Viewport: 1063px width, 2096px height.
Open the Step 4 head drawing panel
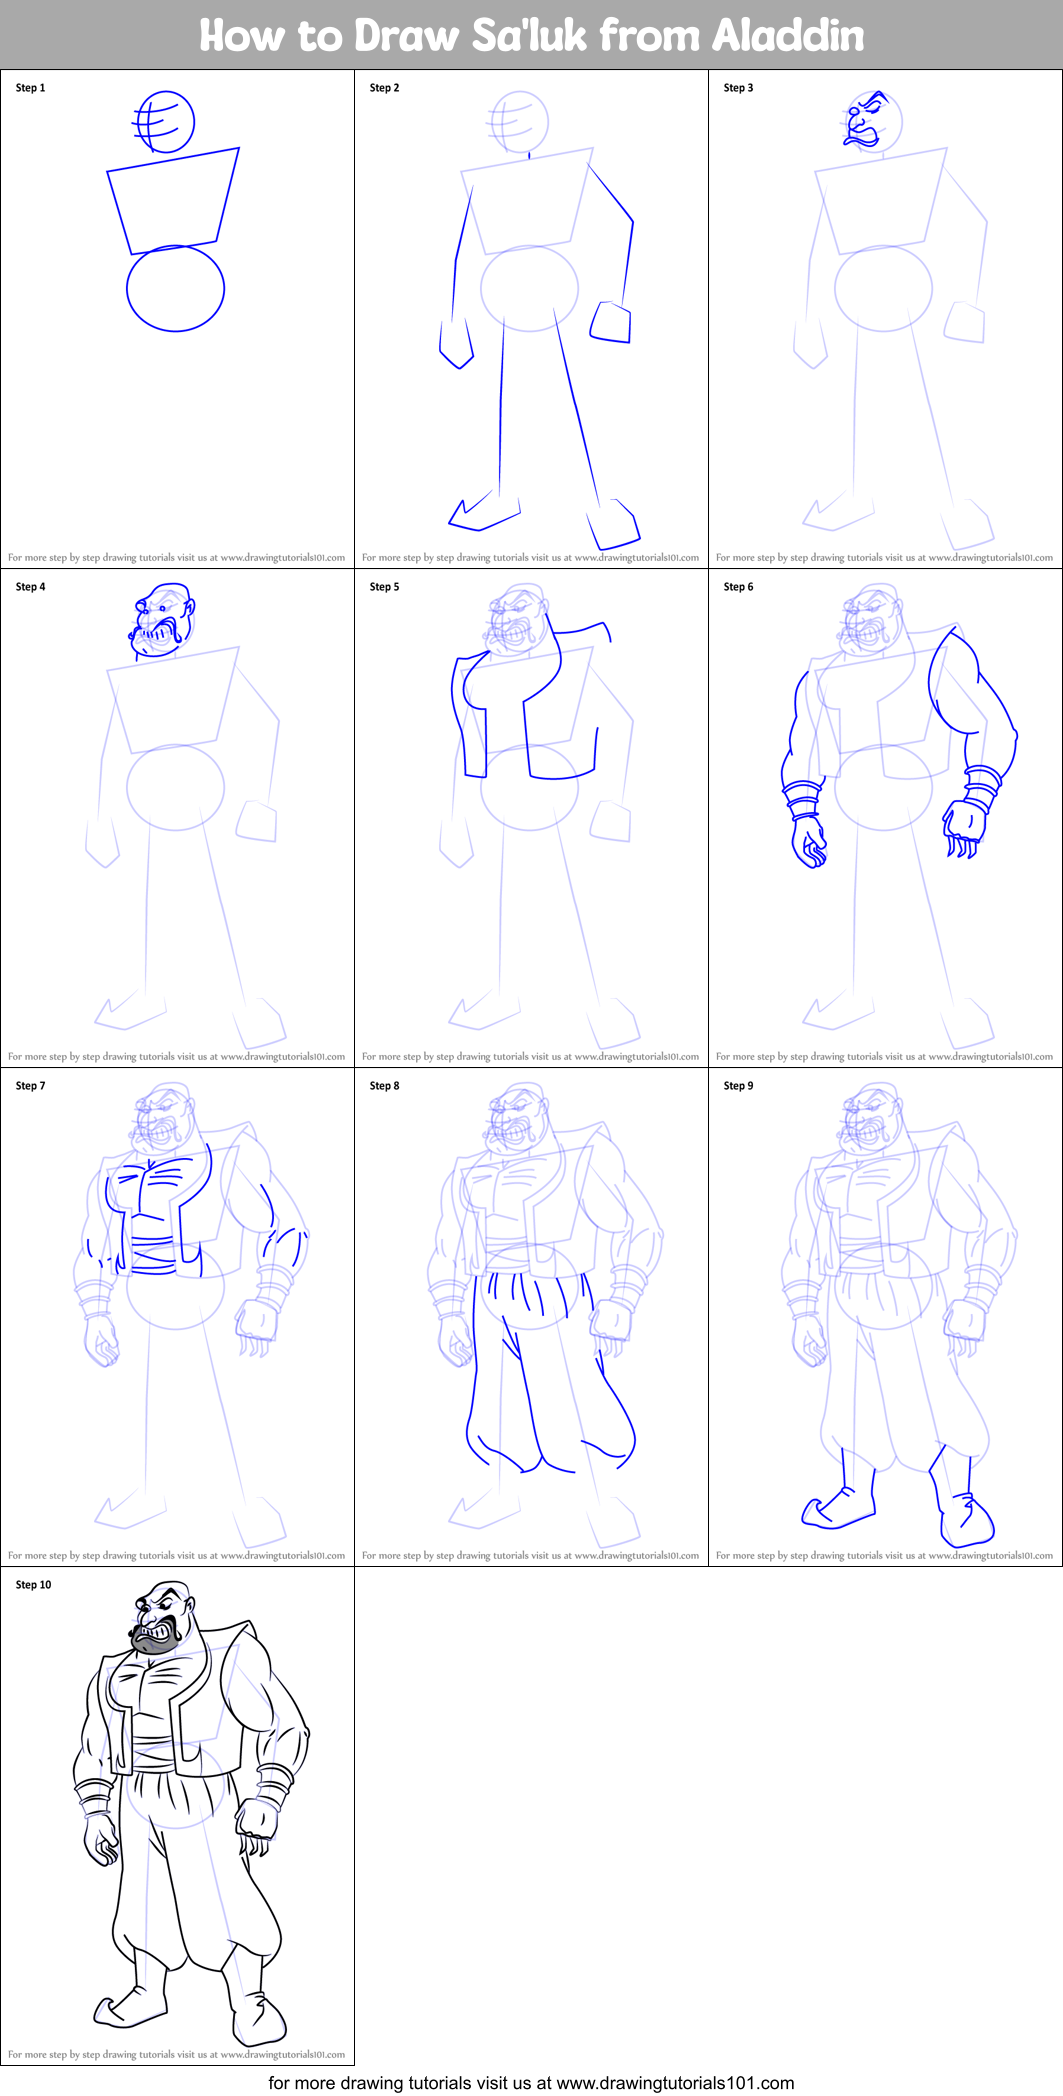(x=177, y=818)
